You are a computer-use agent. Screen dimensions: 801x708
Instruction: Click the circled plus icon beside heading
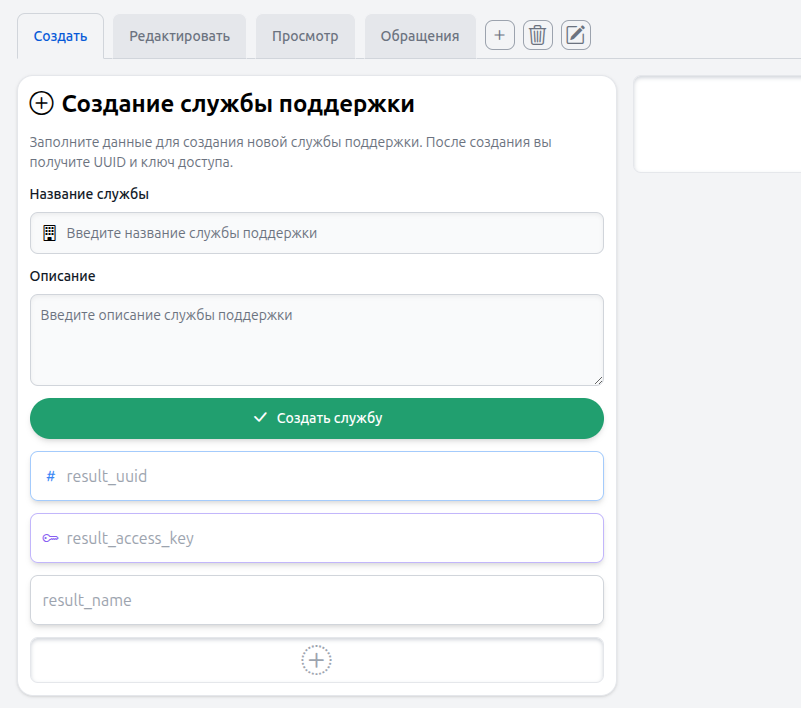pyautogui.click(x=41, y=103)
